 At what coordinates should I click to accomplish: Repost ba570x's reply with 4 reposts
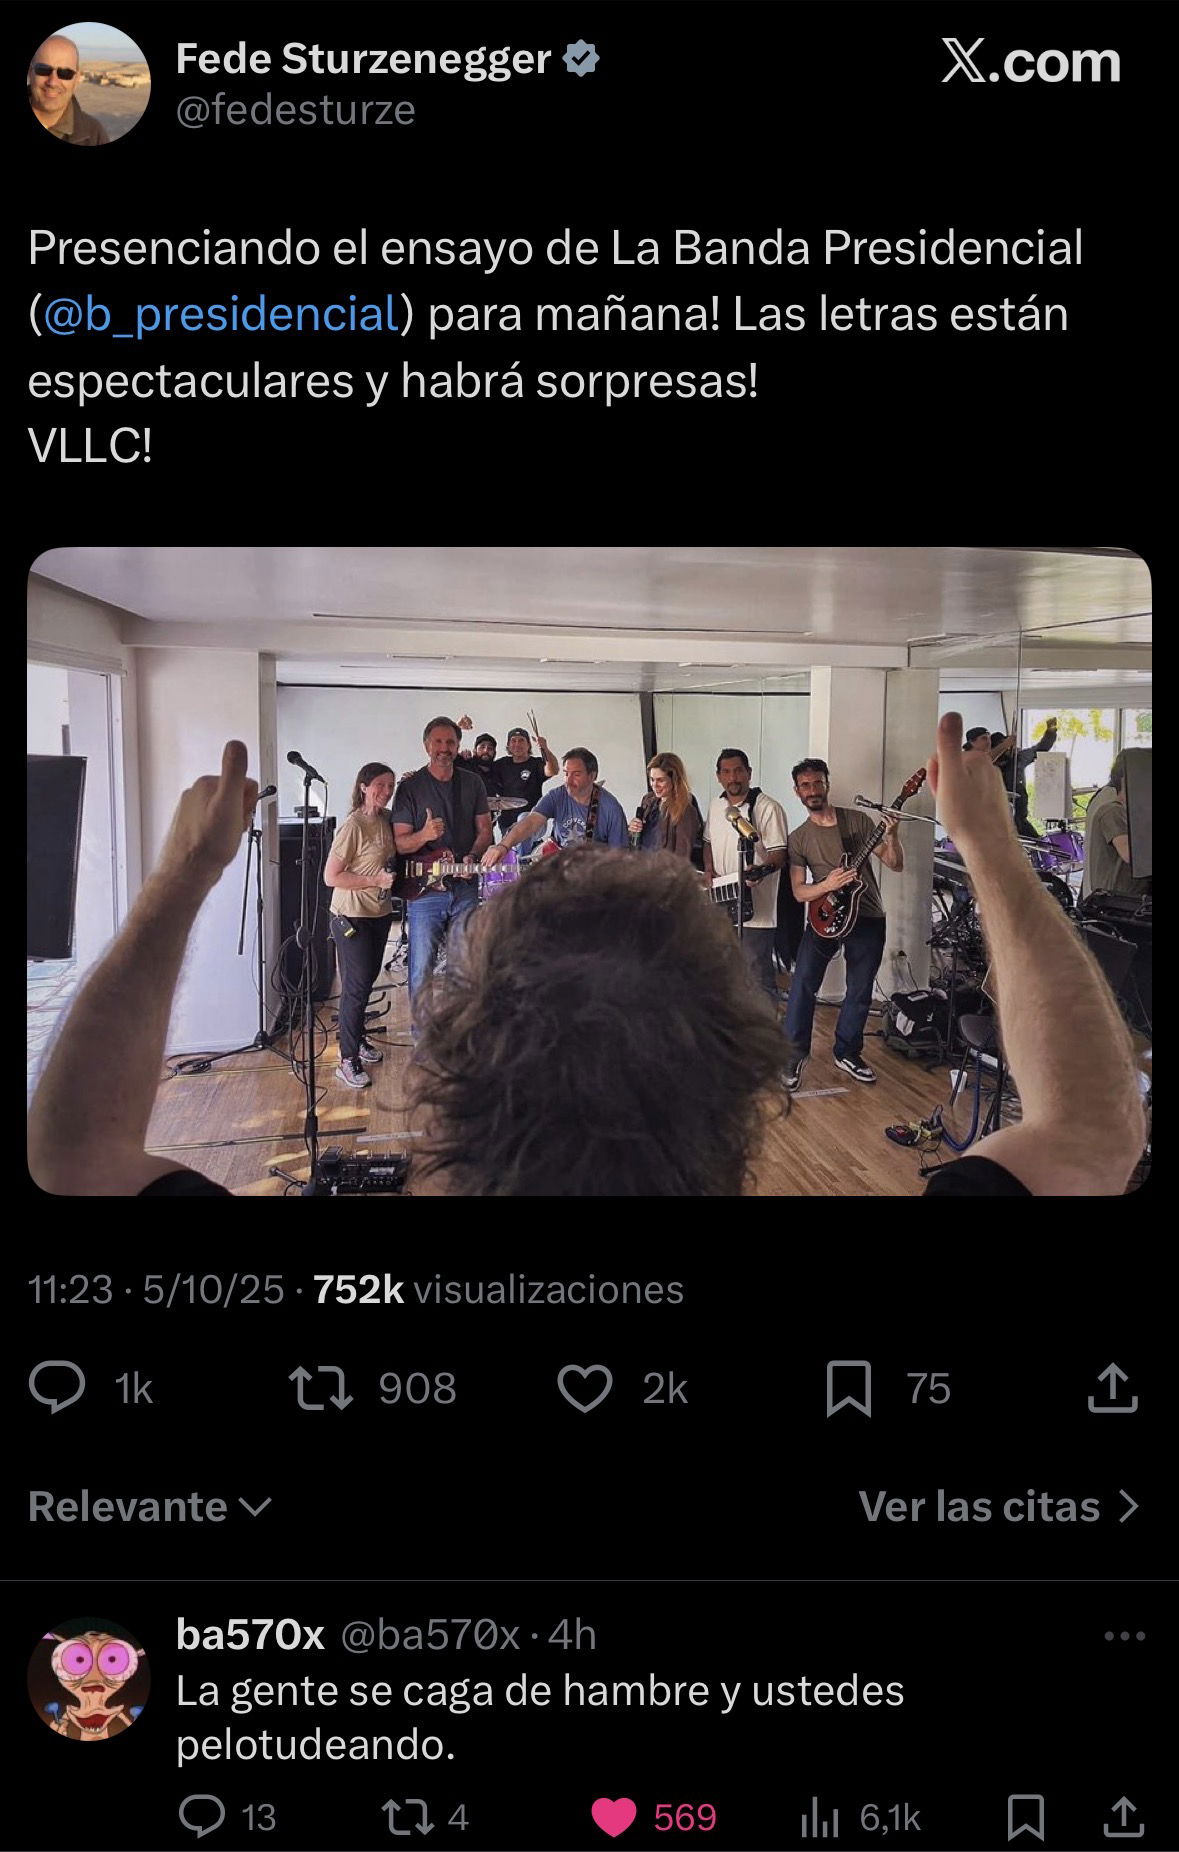408,1817
